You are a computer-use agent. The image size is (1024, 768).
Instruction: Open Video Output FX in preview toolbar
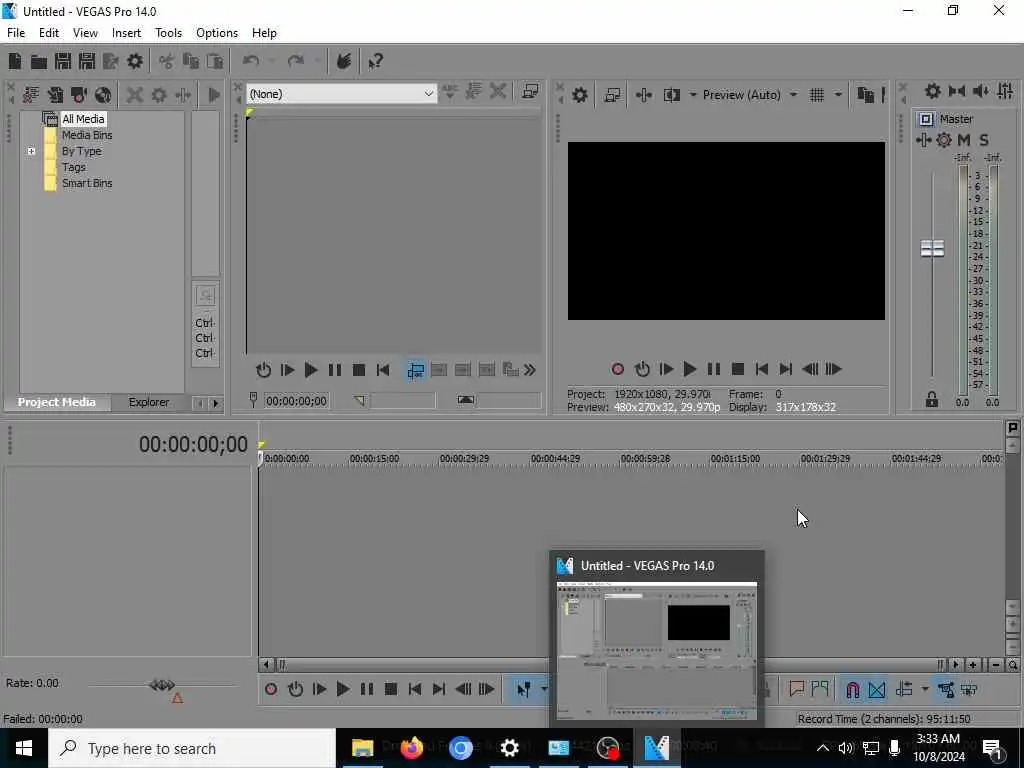(643, 95)
